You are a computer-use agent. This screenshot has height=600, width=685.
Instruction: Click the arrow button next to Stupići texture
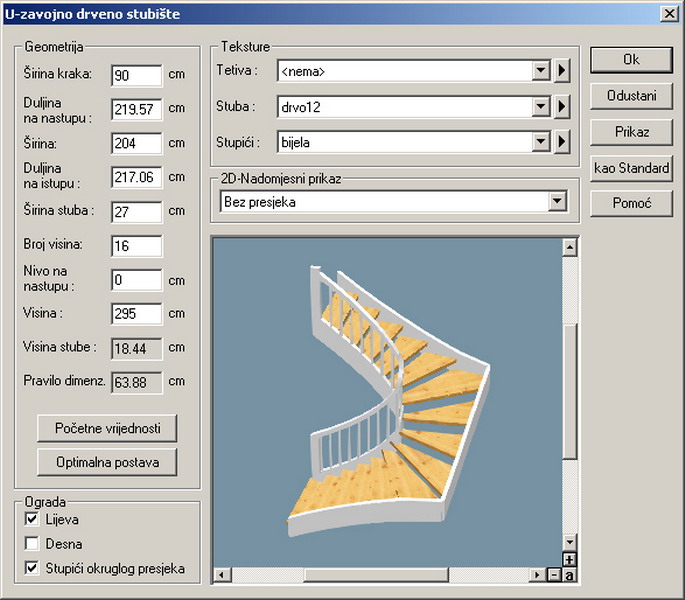pos(562,142)
